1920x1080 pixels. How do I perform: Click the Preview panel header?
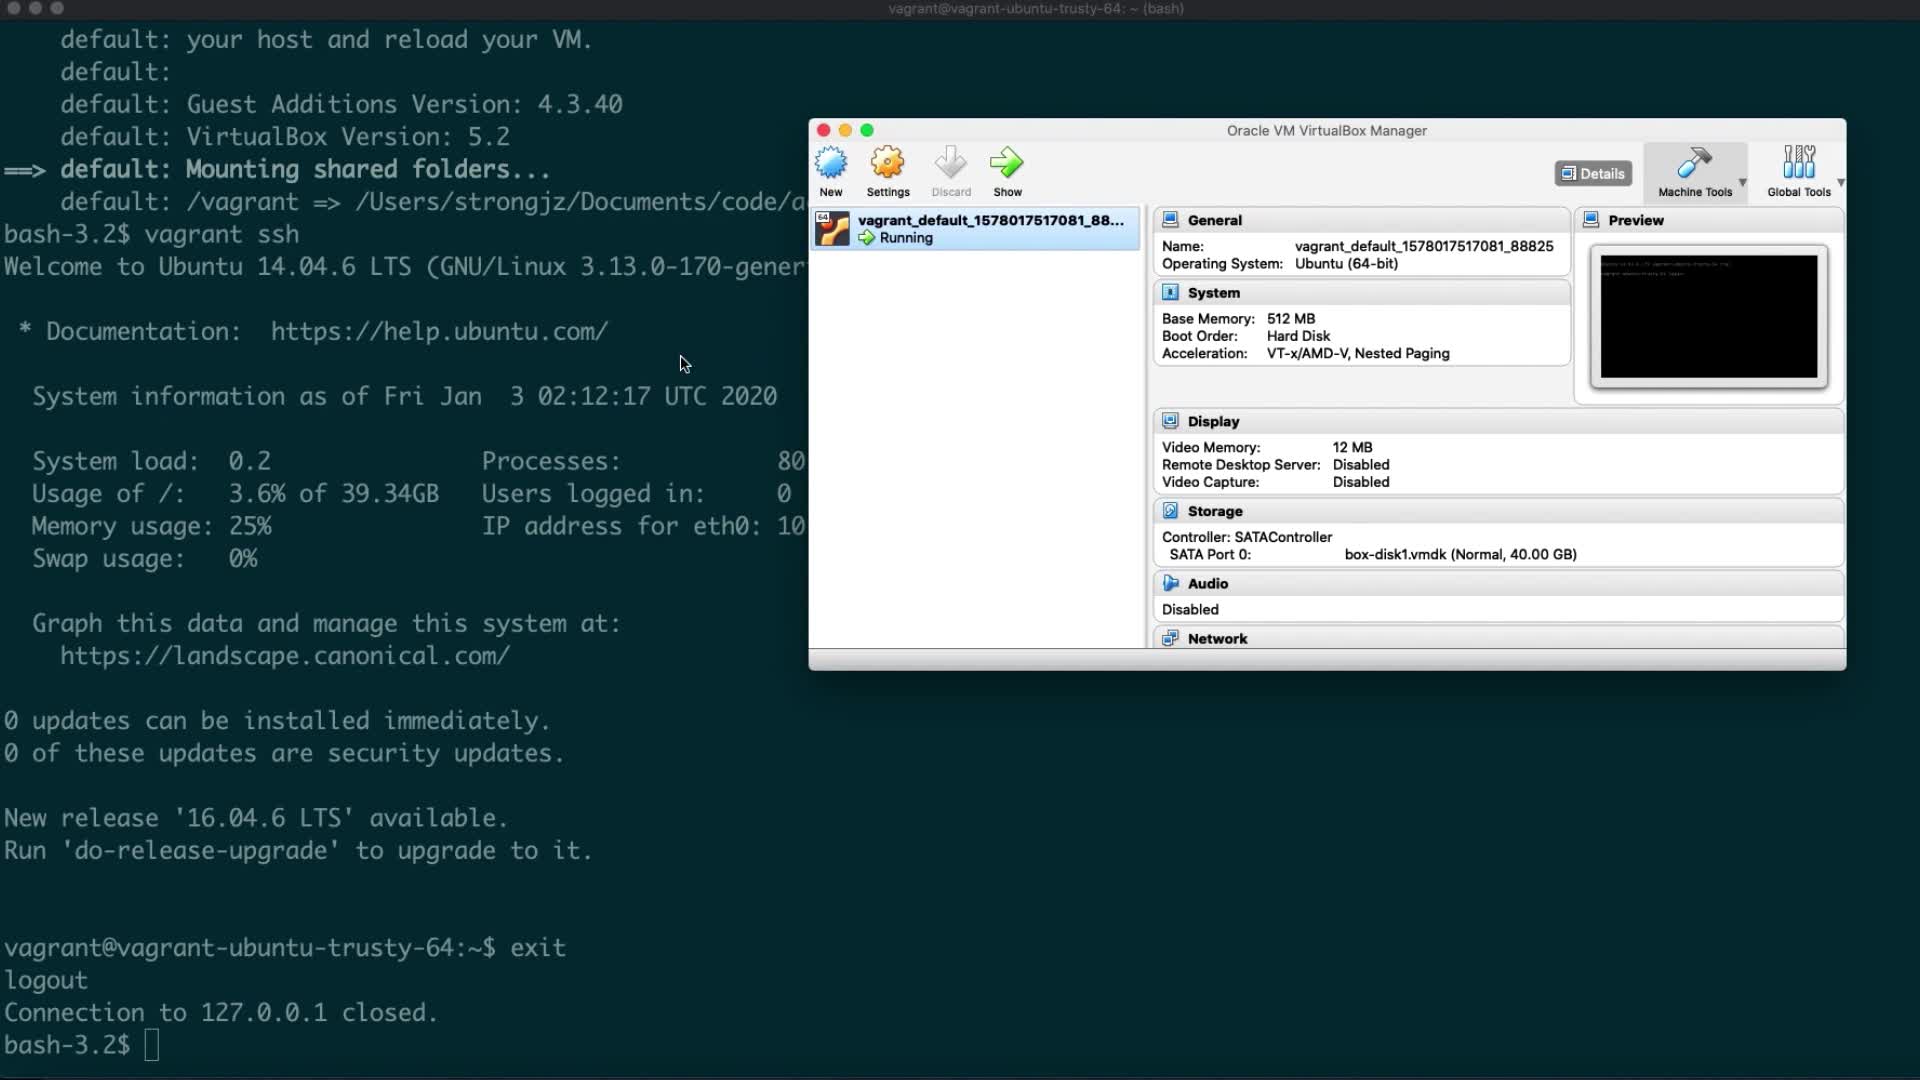1636,220
